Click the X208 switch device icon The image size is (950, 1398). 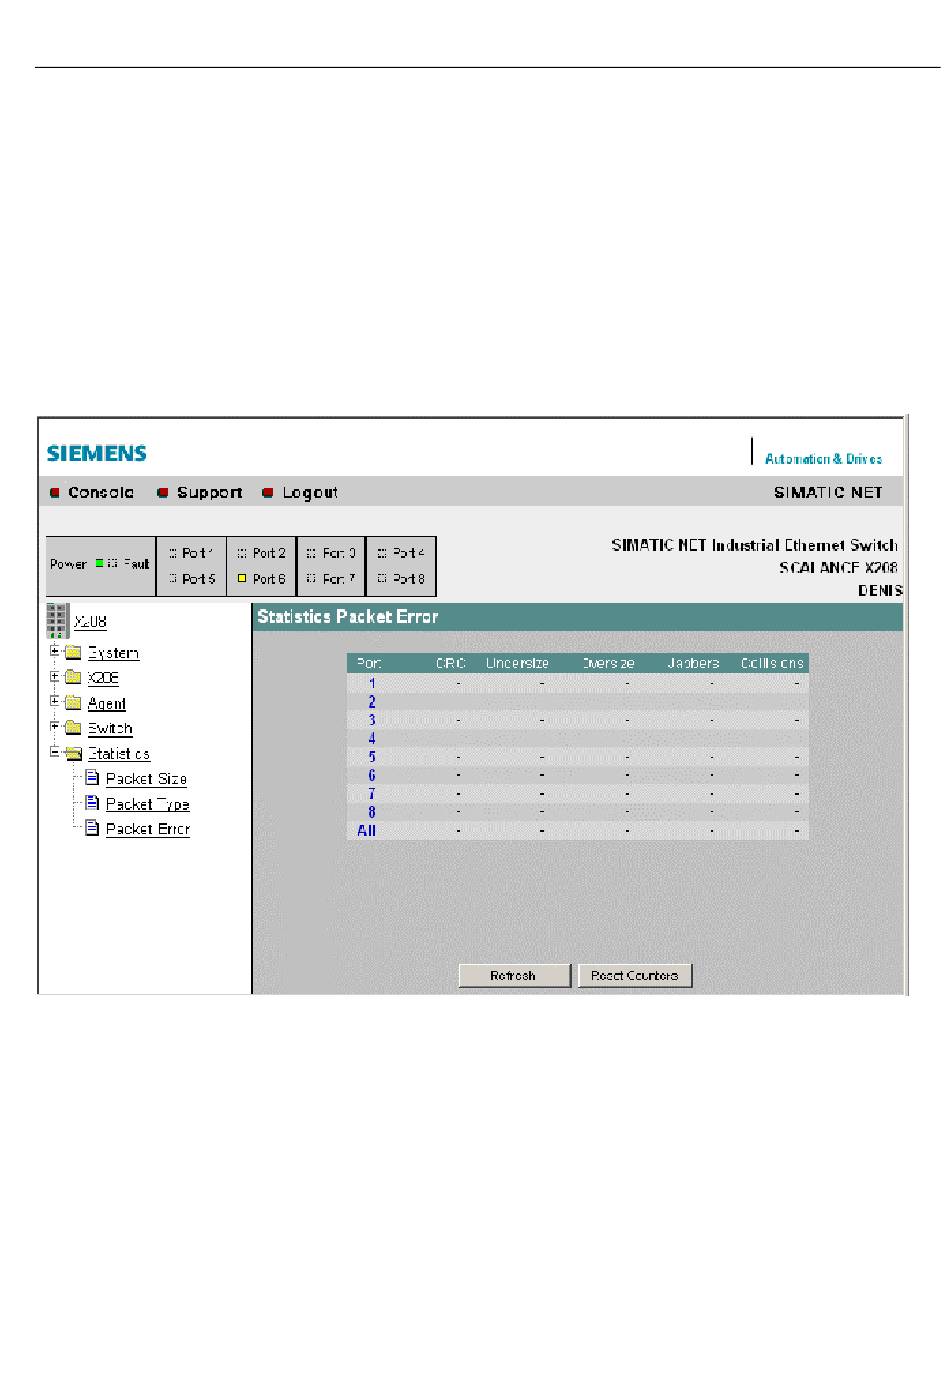point(57,620)
